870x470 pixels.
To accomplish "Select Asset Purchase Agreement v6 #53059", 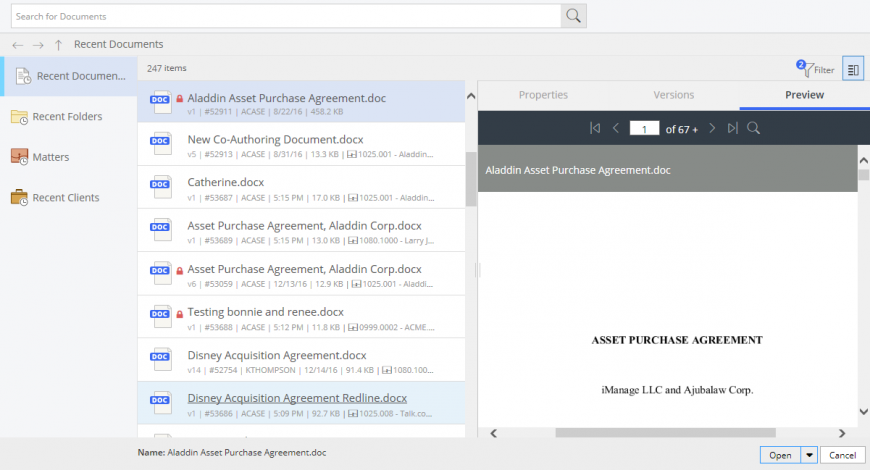I will tap(301, 274).
